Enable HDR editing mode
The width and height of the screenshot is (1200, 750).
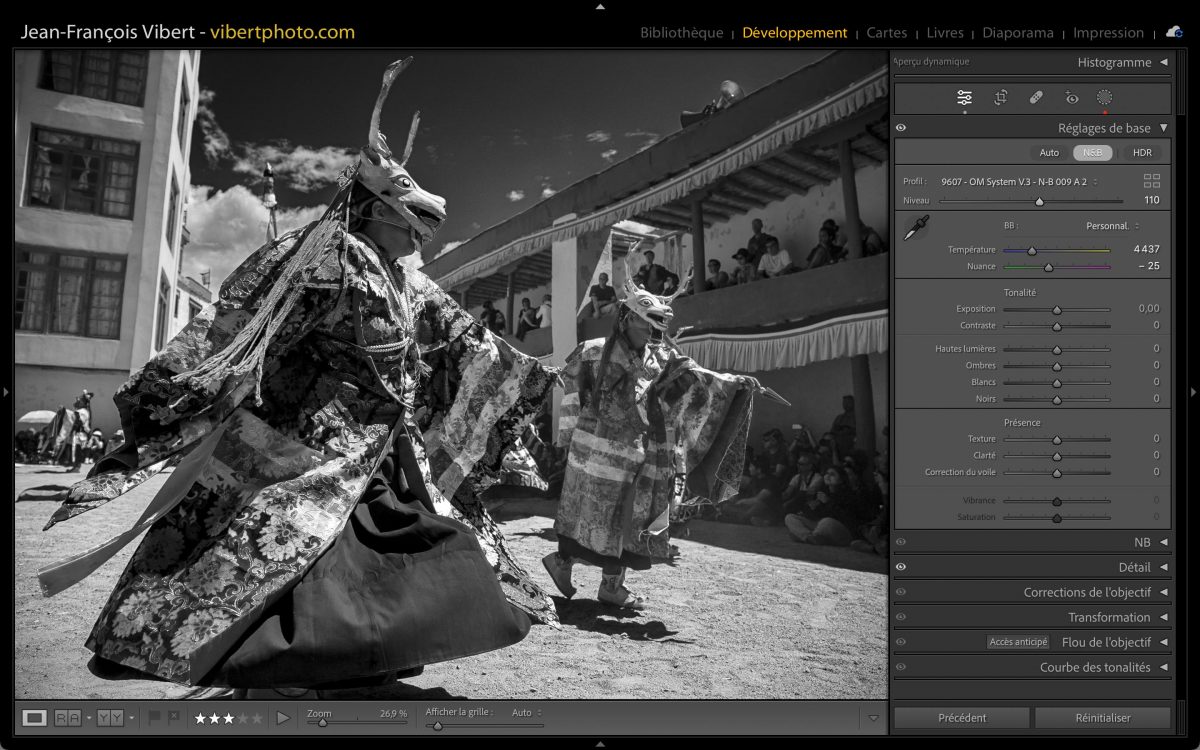coord(1142,153)
